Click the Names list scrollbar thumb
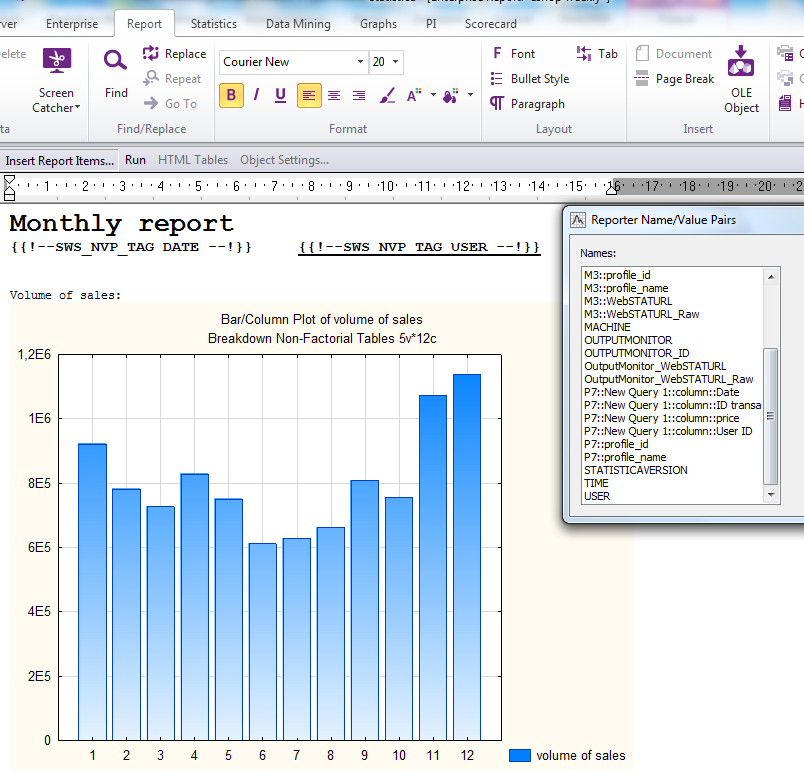Screen dimensions: 804x782 tap(770, 416)
